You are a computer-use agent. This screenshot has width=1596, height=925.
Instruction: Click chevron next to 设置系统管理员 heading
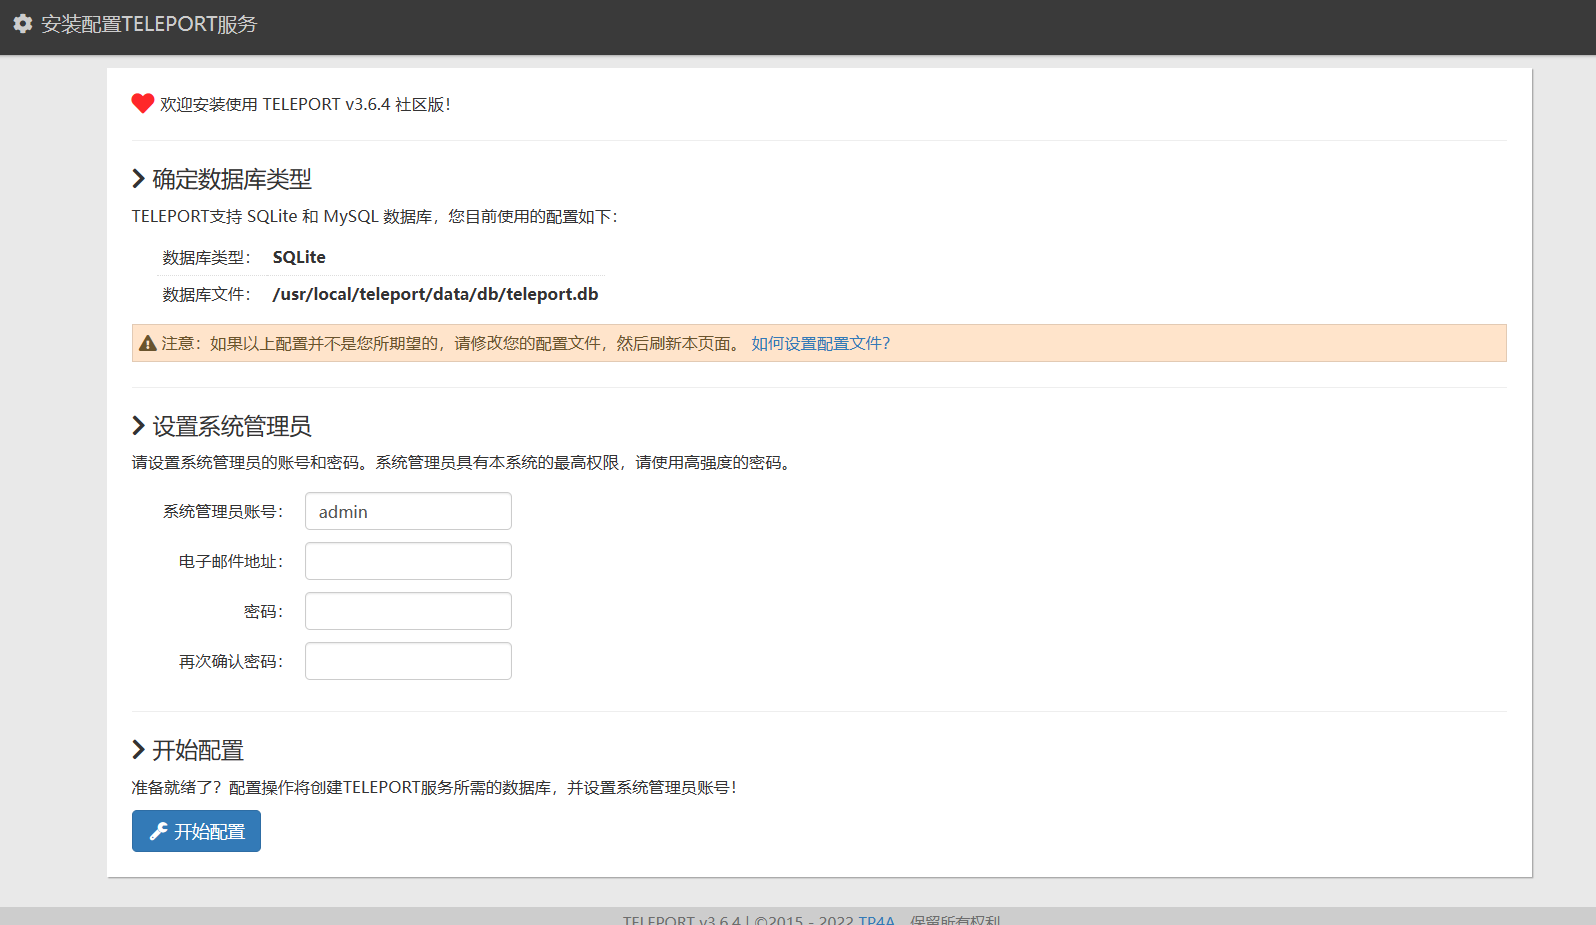point(139,426)
